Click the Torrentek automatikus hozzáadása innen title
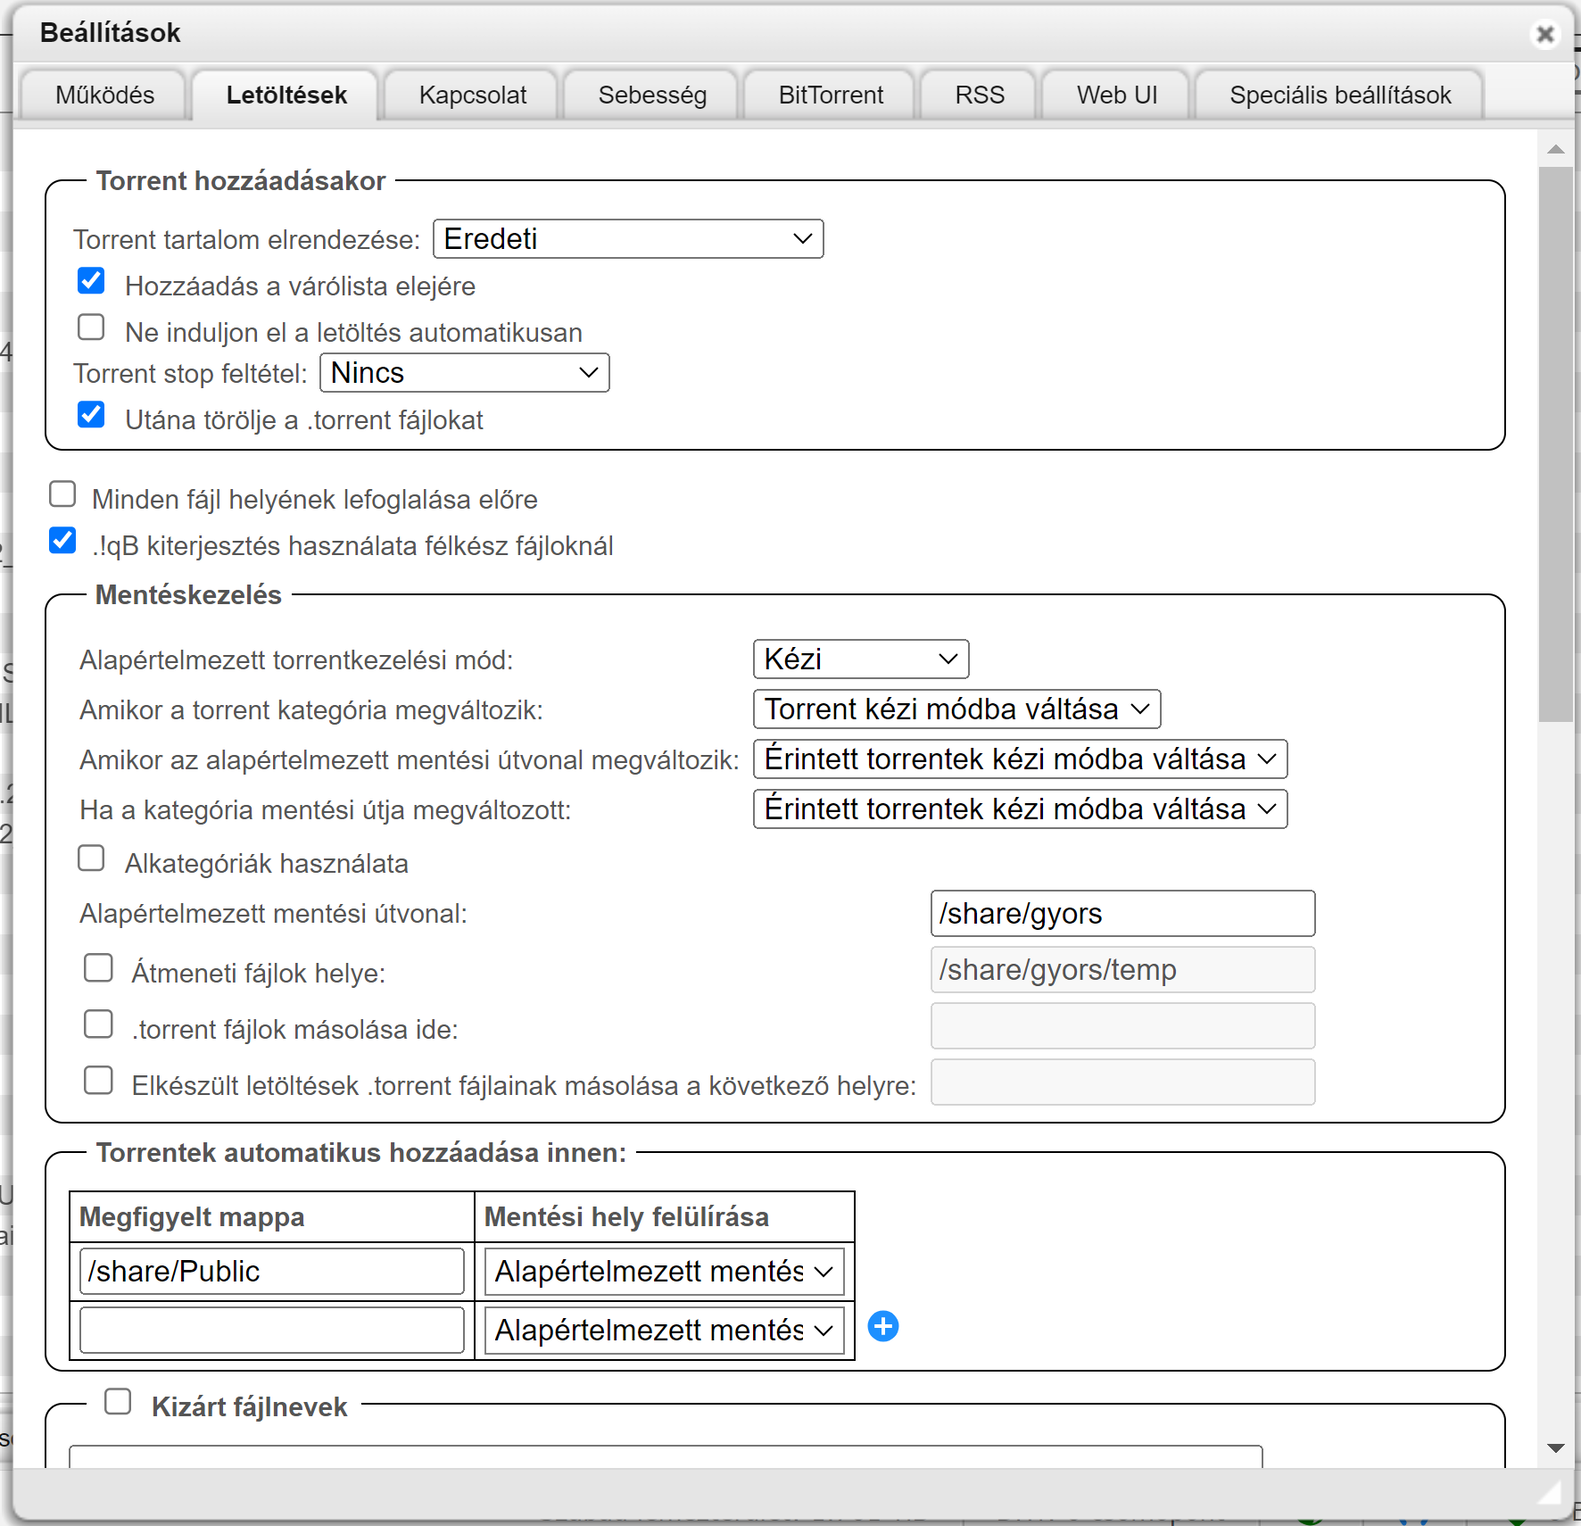This screenshot has height=1526, width=1581. (361, 1153)
